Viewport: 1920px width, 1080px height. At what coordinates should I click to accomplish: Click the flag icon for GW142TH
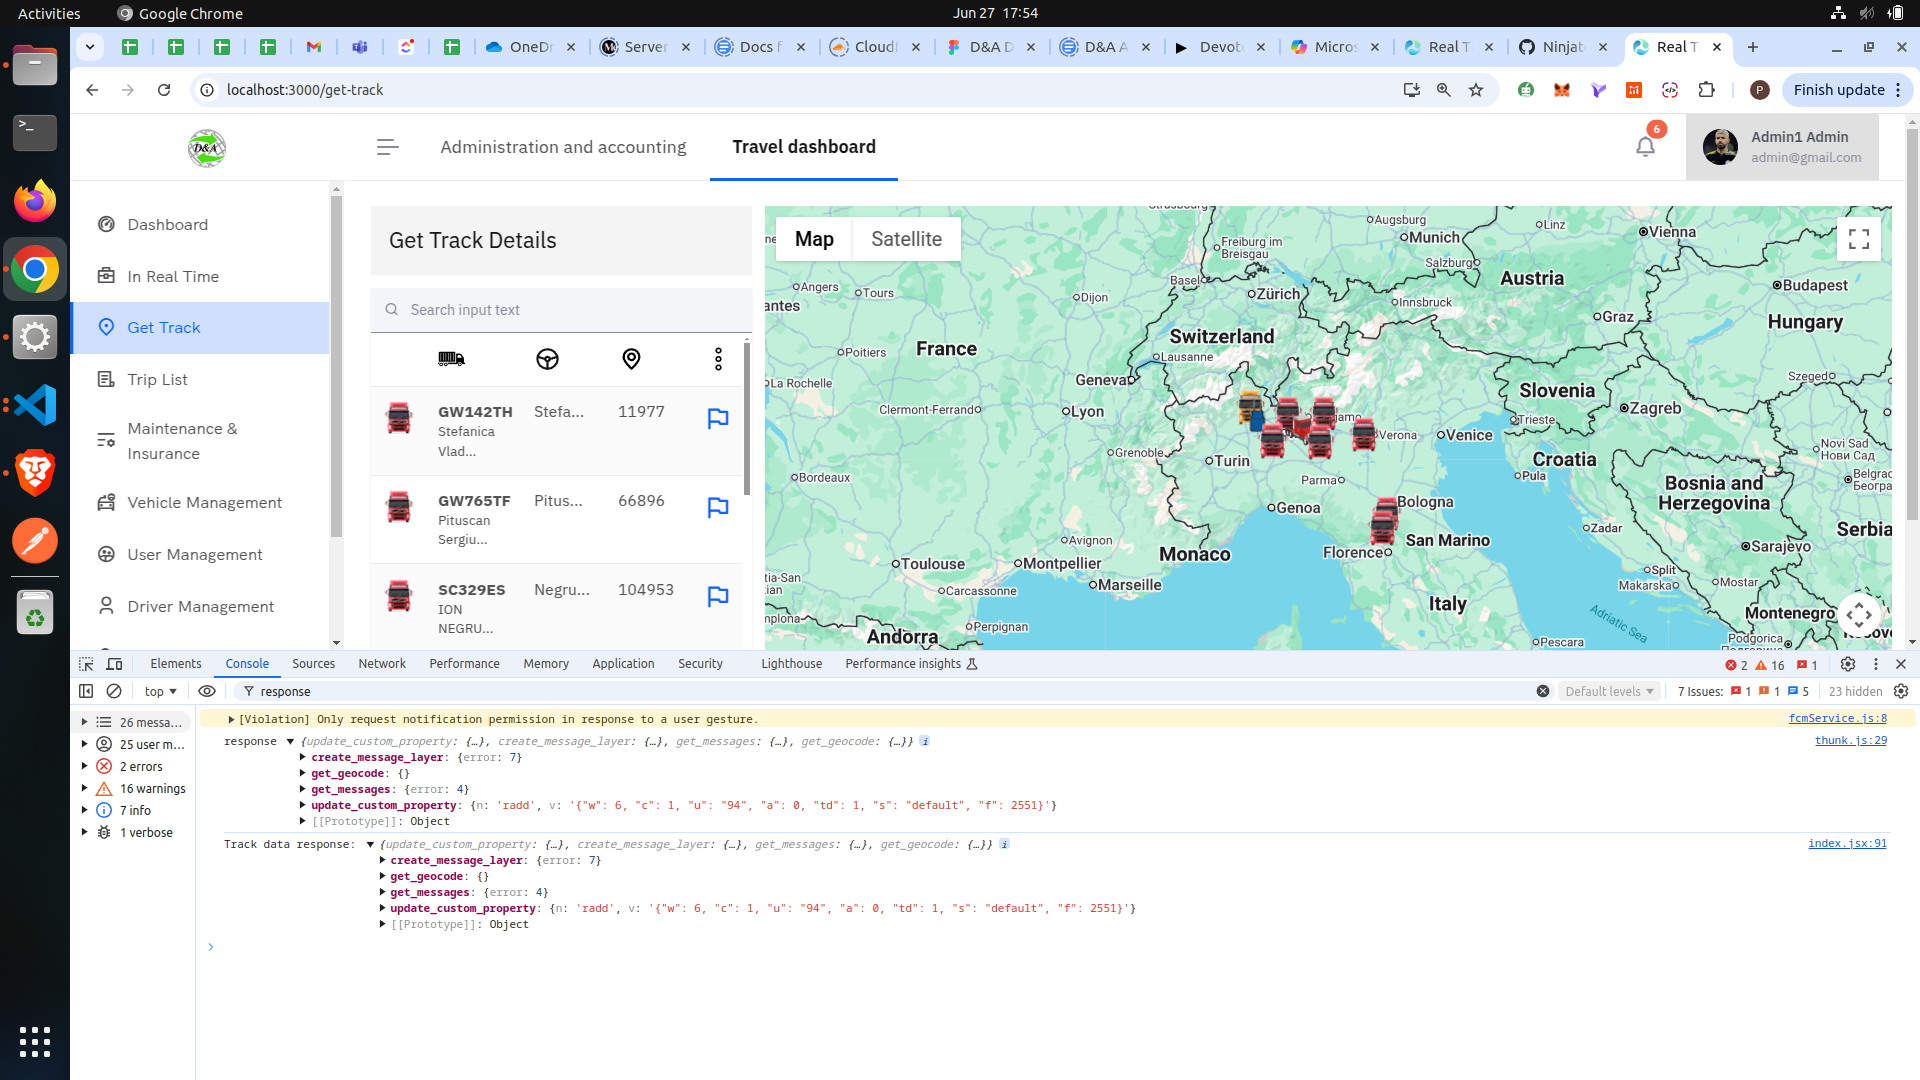717,419
